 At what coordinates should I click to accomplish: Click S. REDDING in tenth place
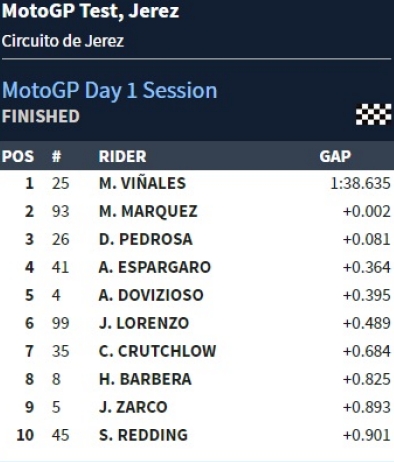[x=143, y=435]
